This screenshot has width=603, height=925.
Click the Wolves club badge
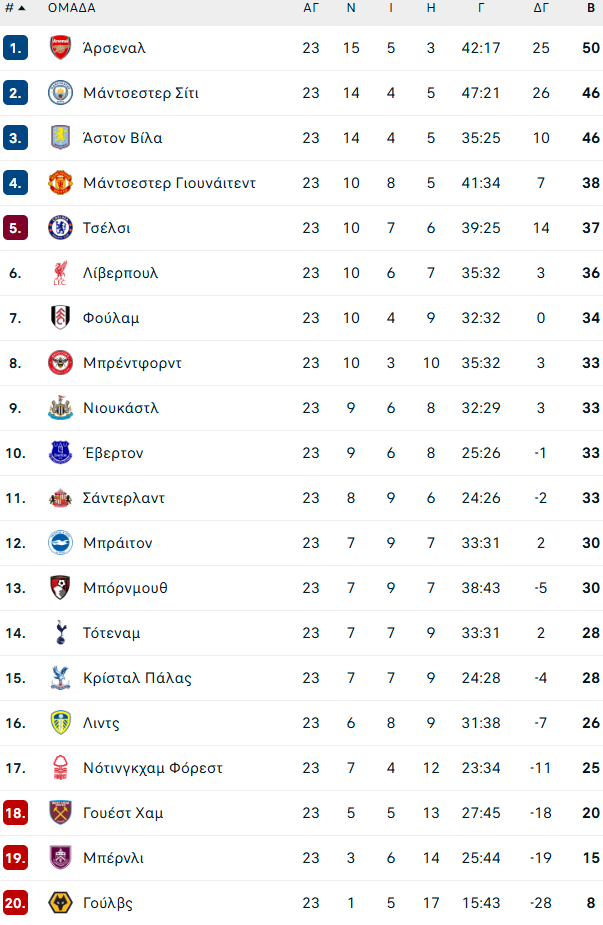tap(59, 902)
